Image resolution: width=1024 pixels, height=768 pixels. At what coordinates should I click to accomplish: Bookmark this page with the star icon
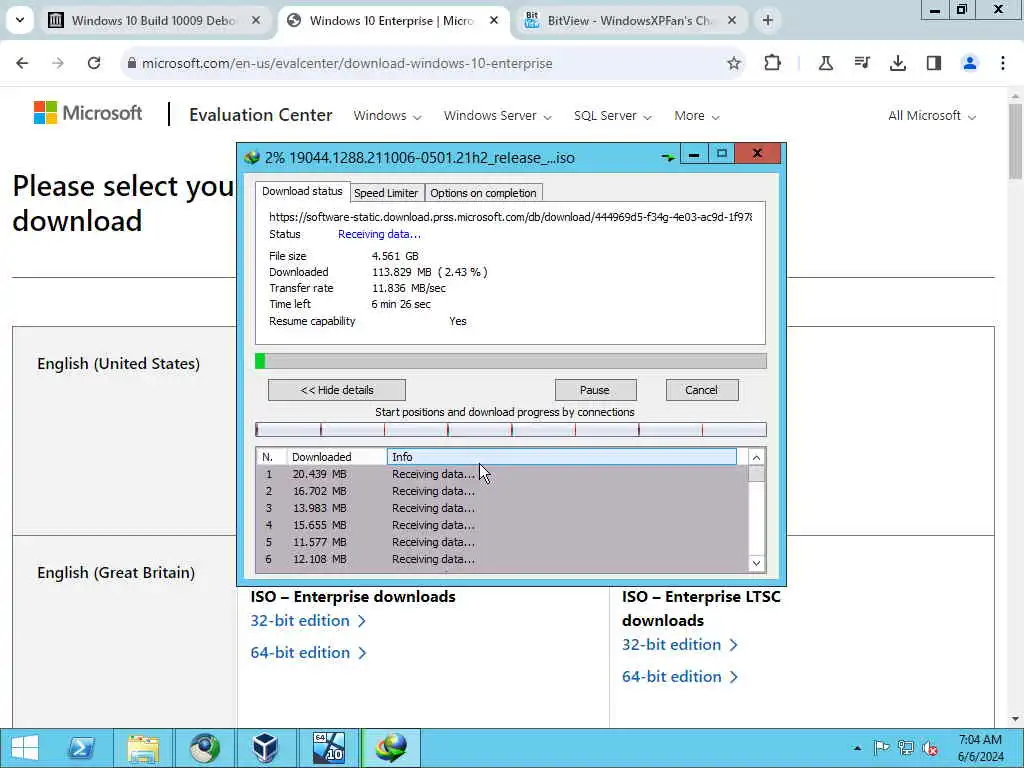point(734,63)
